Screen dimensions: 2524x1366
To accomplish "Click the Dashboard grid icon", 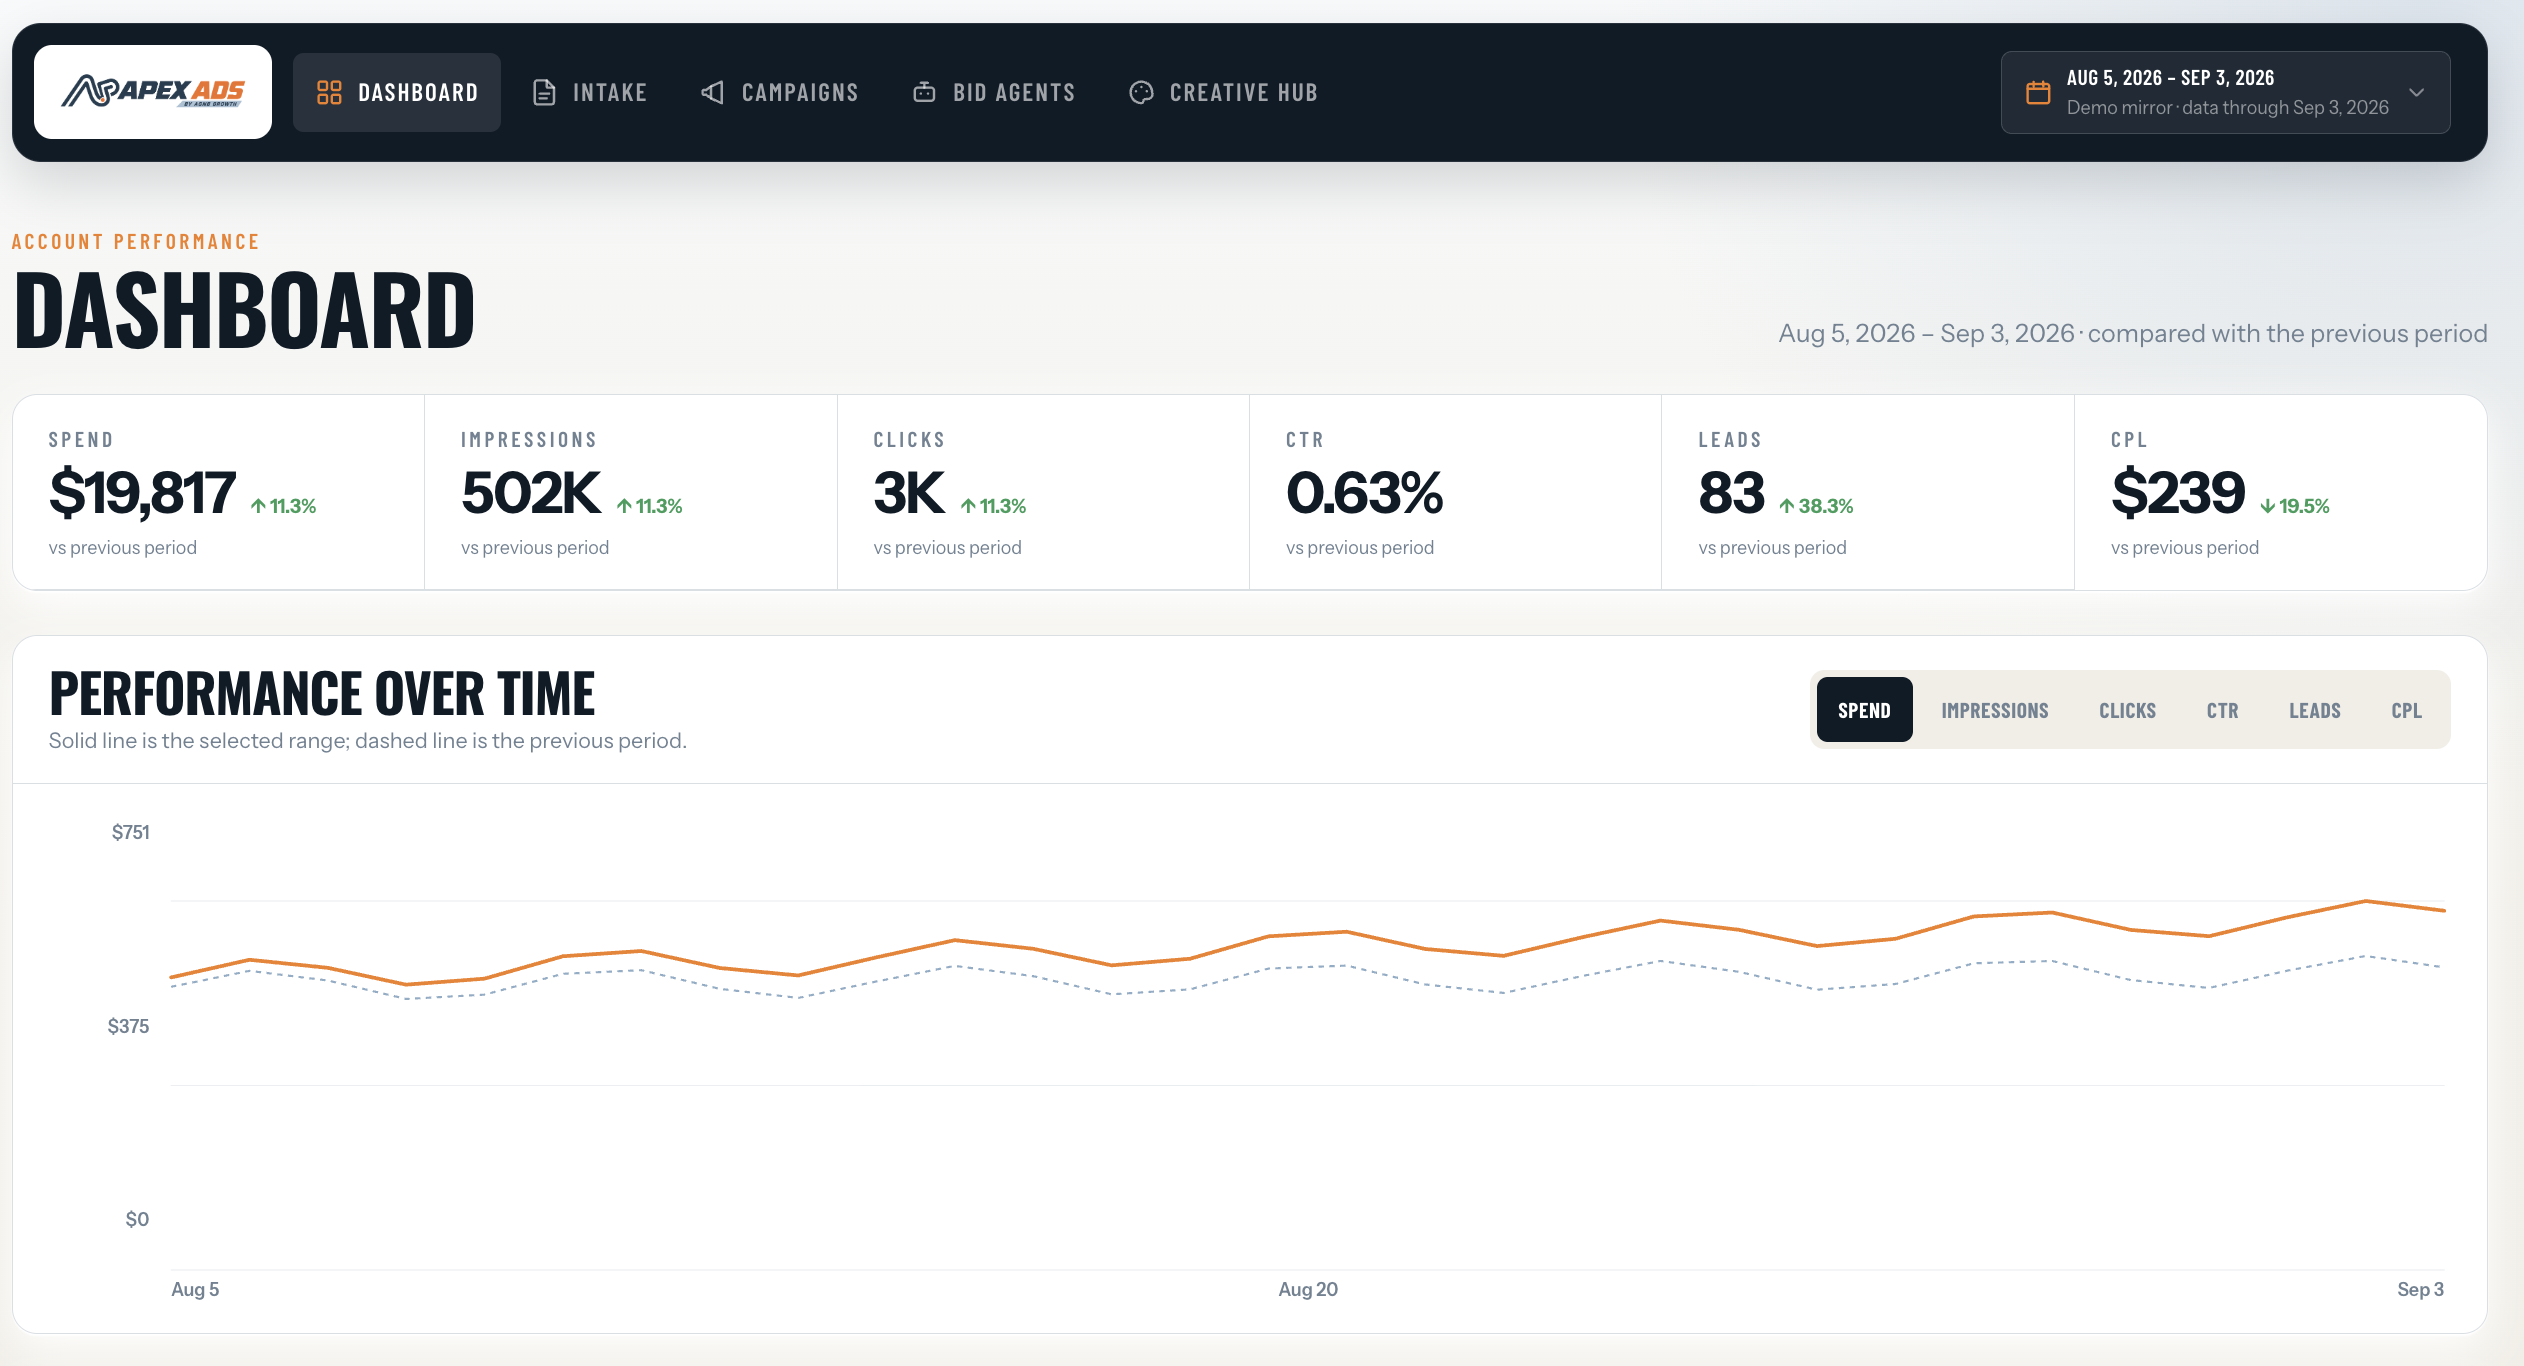I will click(329, 93).
